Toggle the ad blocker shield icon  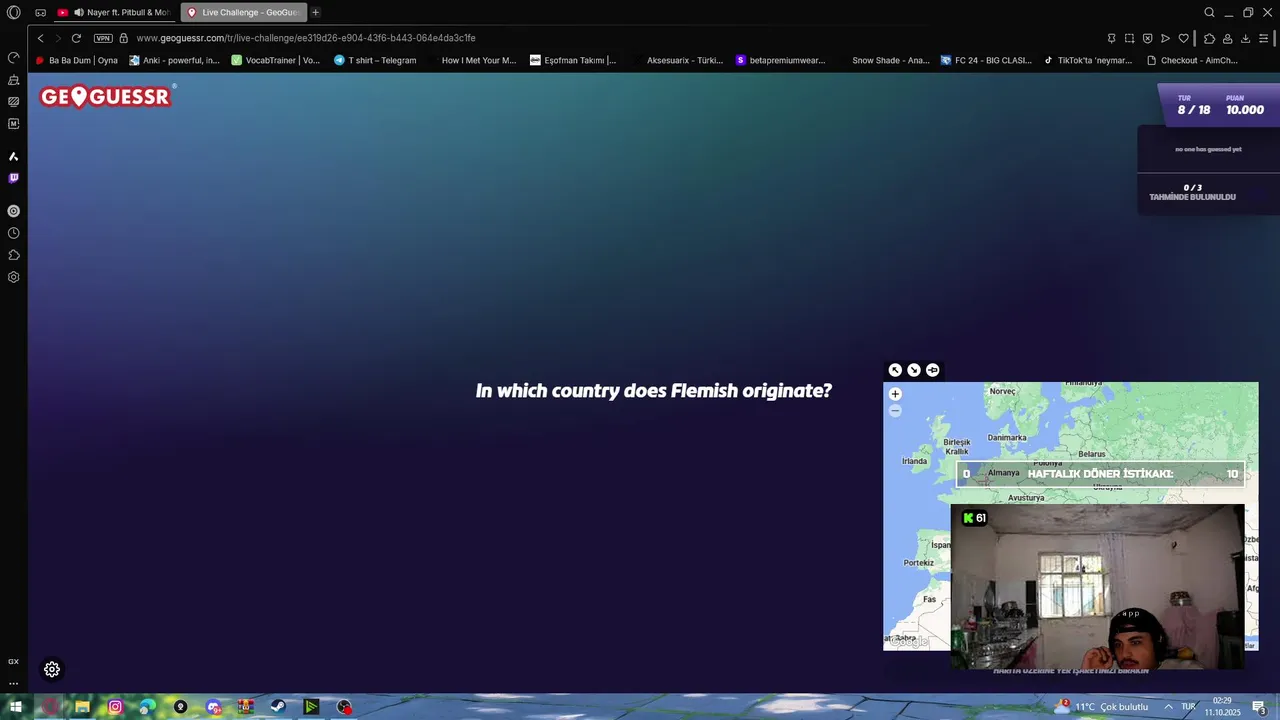[x=1147, y=38]
